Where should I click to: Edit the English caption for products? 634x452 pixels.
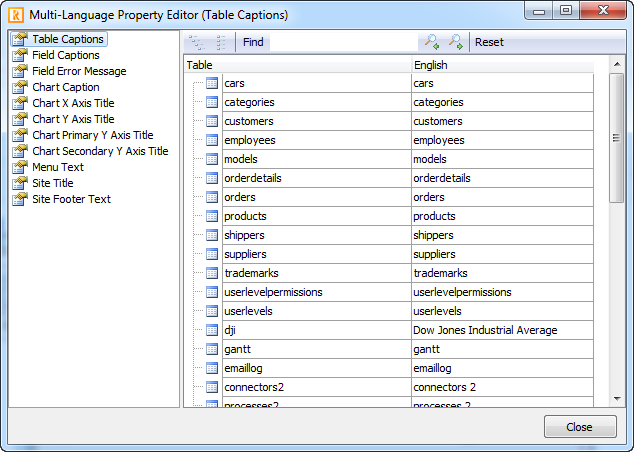click(502, 216)
